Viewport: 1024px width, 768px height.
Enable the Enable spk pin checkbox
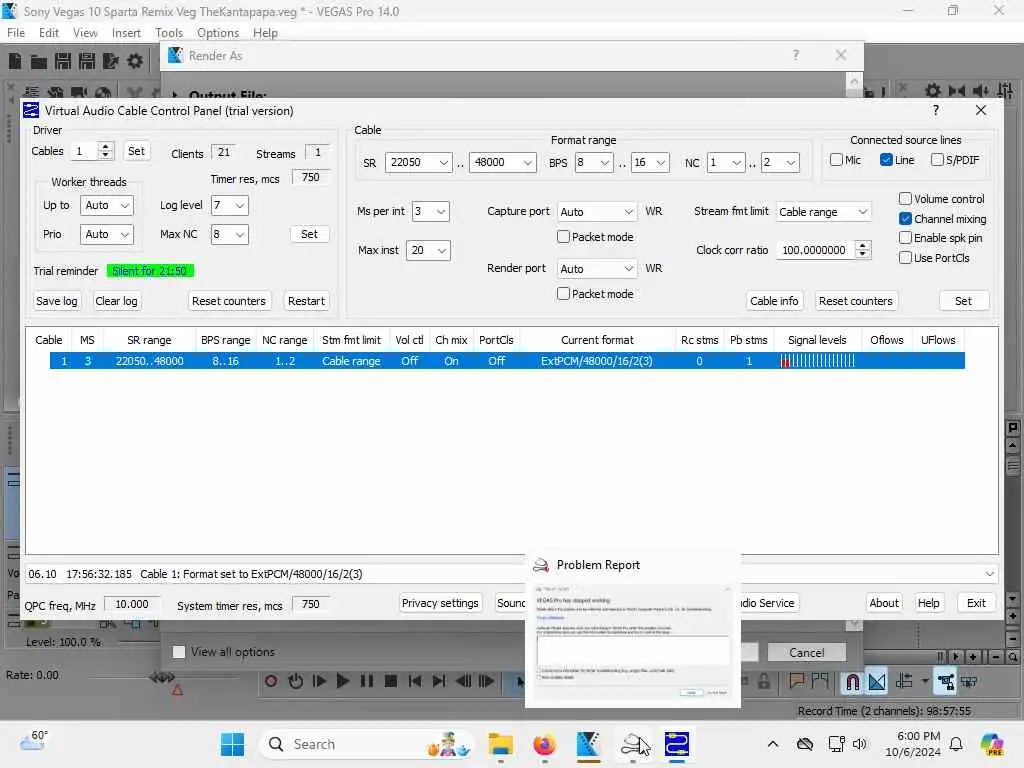905,238
